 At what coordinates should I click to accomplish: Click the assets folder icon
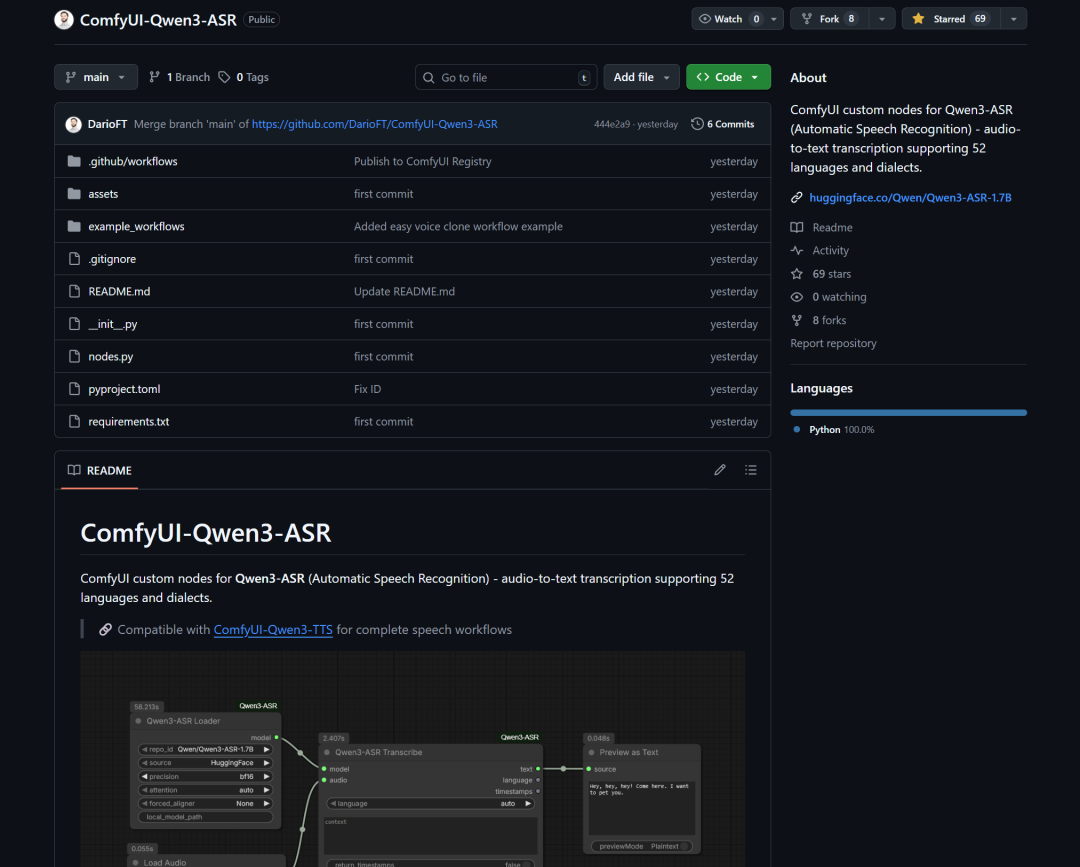(x=74, y=194)
